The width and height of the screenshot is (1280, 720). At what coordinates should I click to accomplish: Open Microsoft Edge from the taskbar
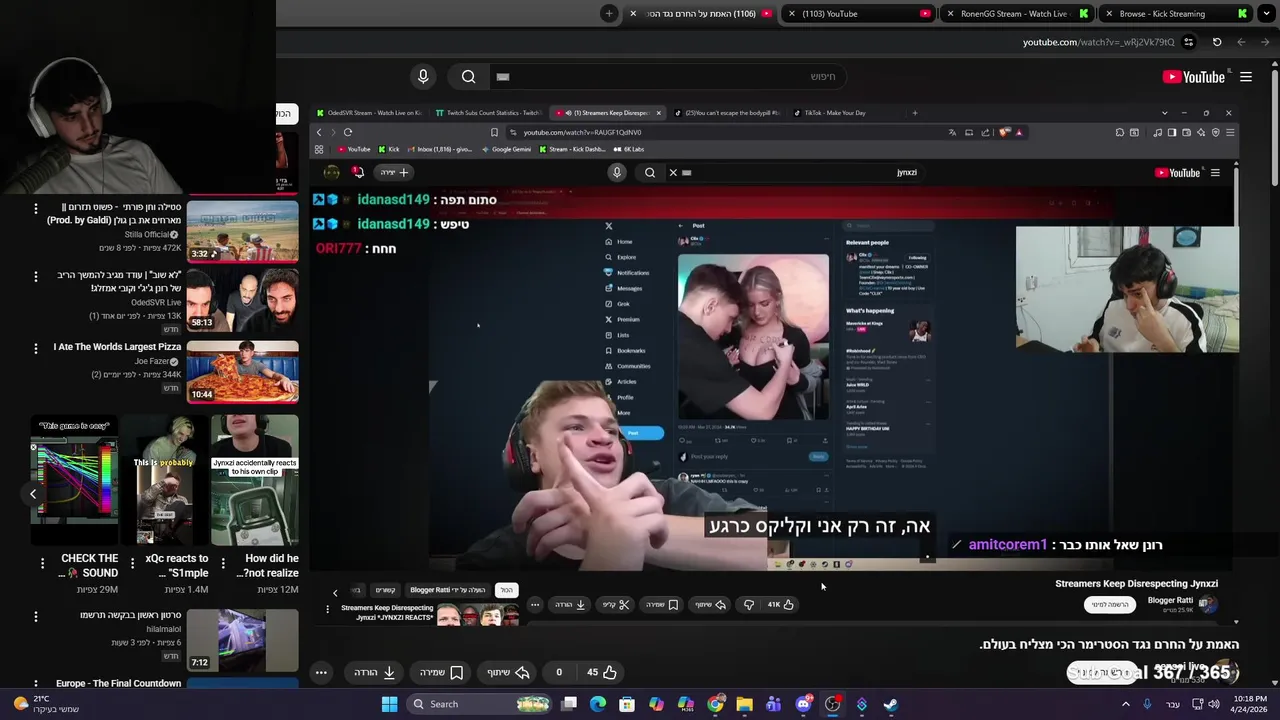(598, 704)
